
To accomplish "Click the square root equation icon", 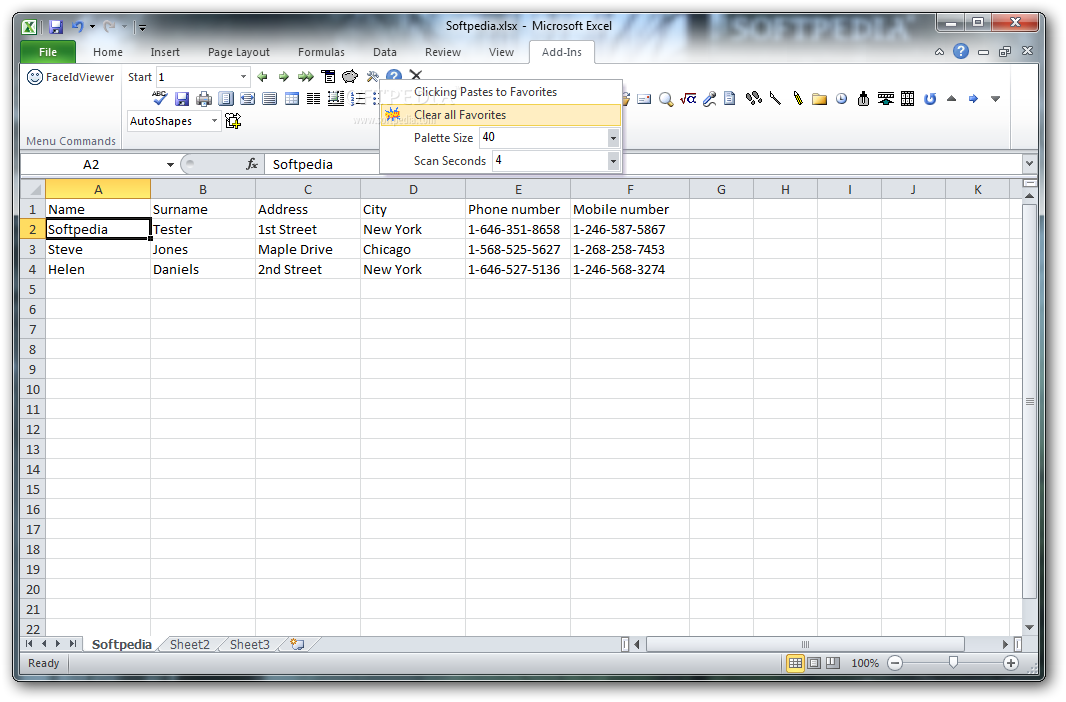I will [688, 99].
